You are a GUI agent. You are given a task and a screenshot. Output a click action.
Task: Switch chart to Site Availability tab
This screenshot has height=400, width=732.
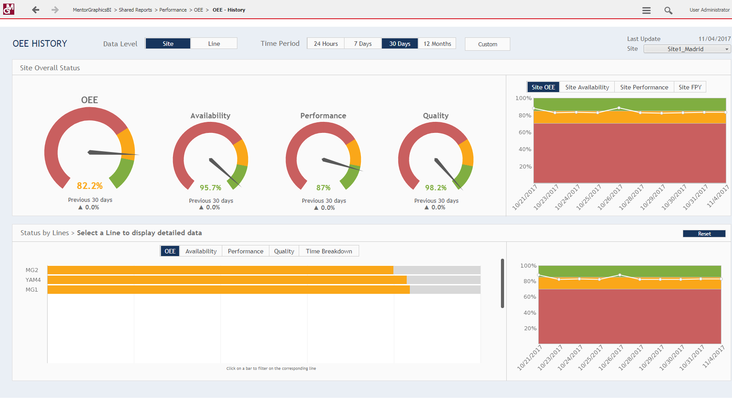587,88
